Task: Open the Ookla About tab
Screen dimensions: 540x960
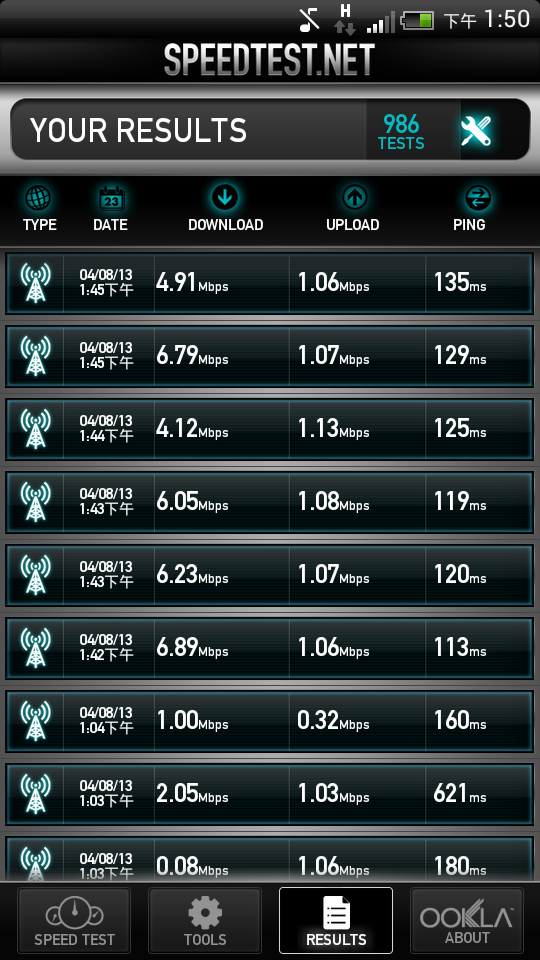Action: (x=467, y=920)
